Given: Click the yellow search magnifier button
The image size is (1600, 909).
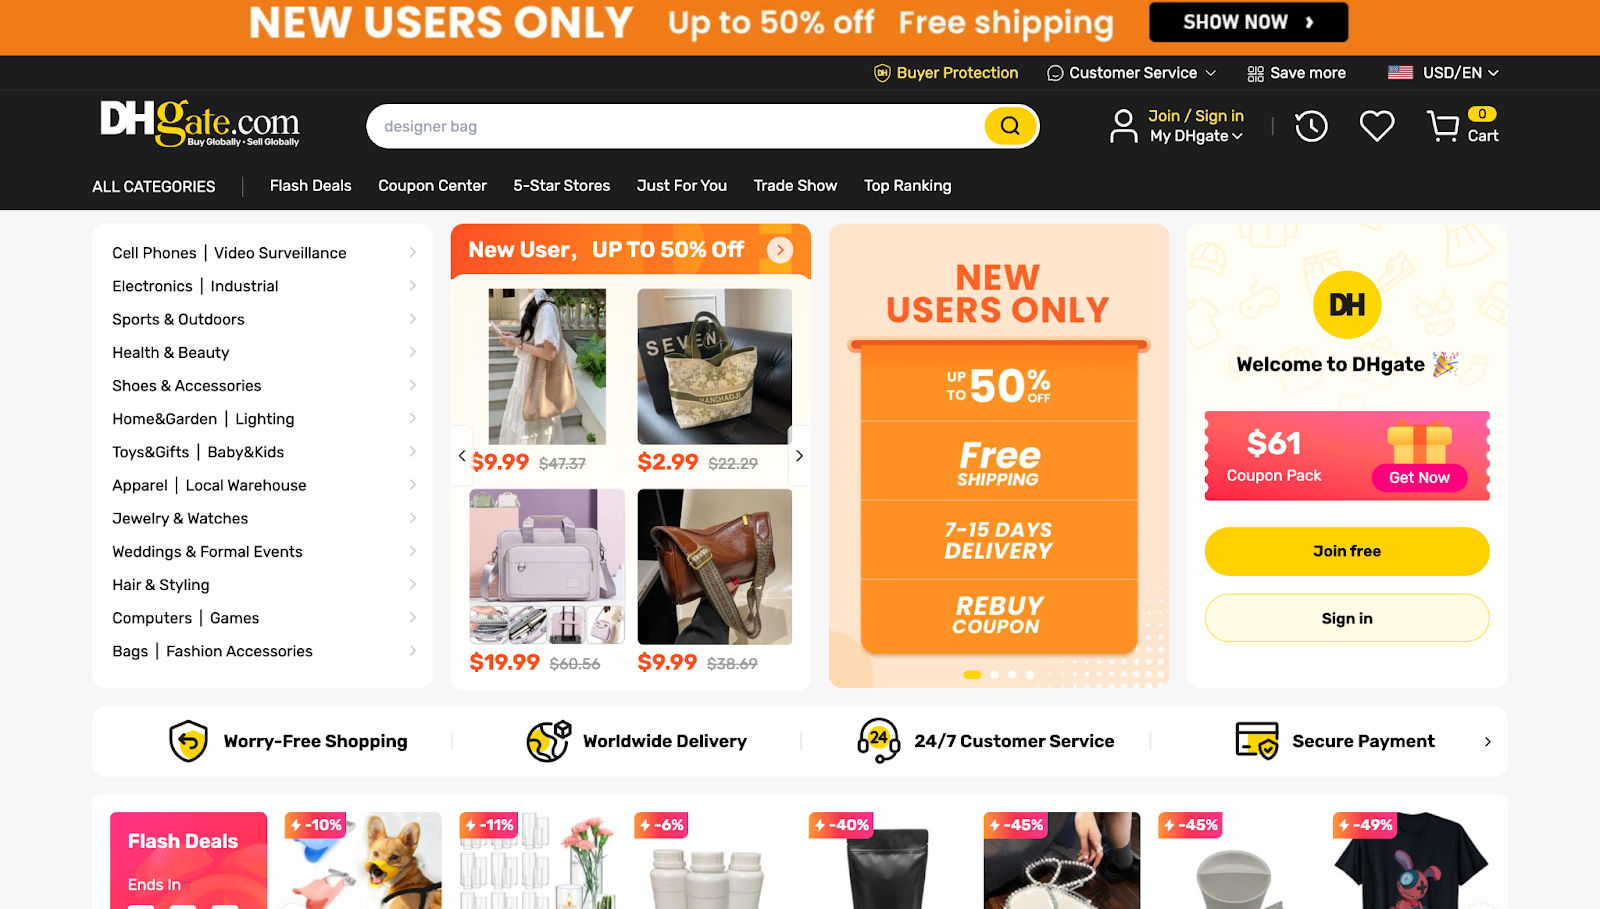Looking at the screenshot, I should coord(1010,126).
